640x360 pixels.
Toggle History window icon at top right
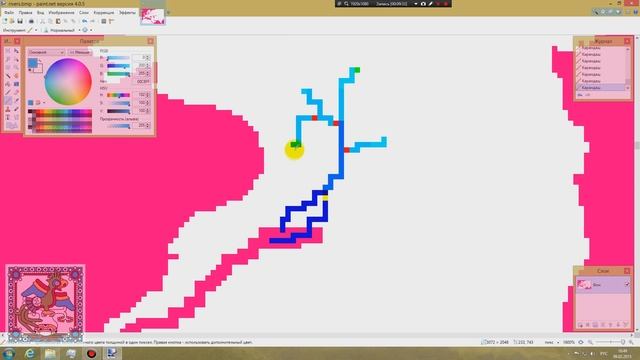(x=603, y=11)
